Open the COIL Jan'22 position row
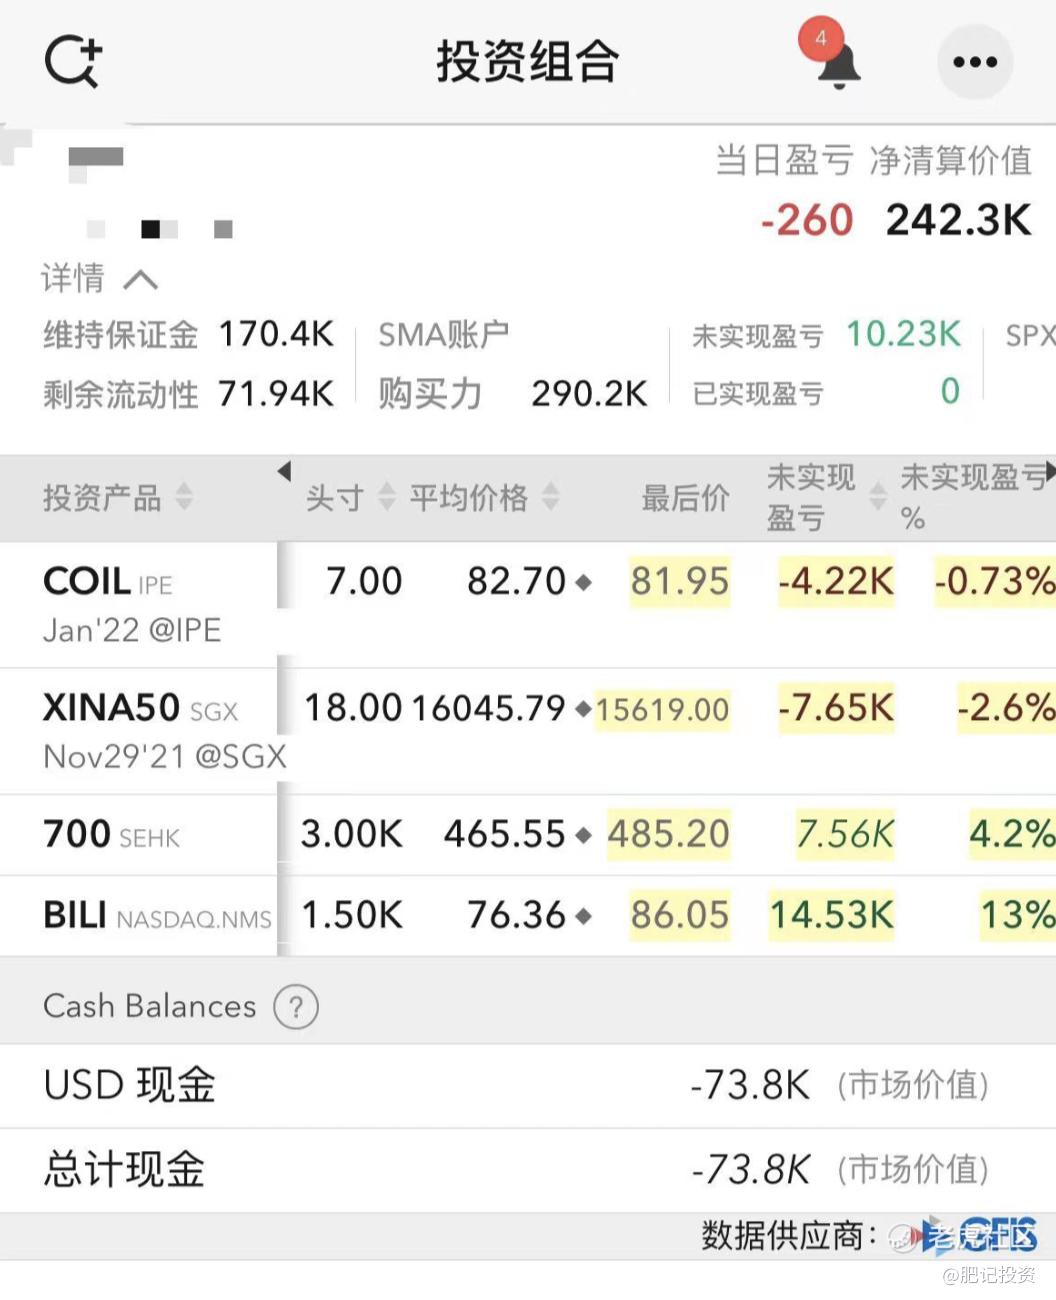1056x1300 pixels. [x=528, y=605]
